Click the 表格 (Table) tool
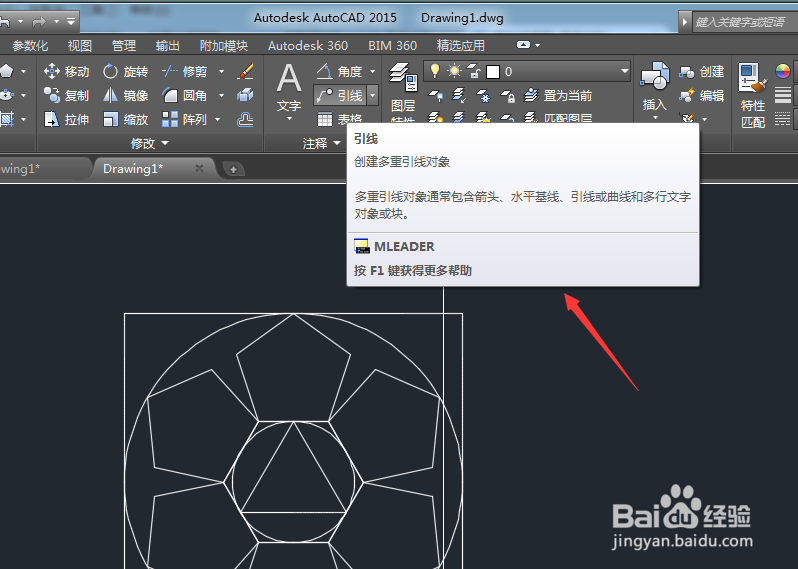This screenshot has height=569, width=798. point(339,120)
